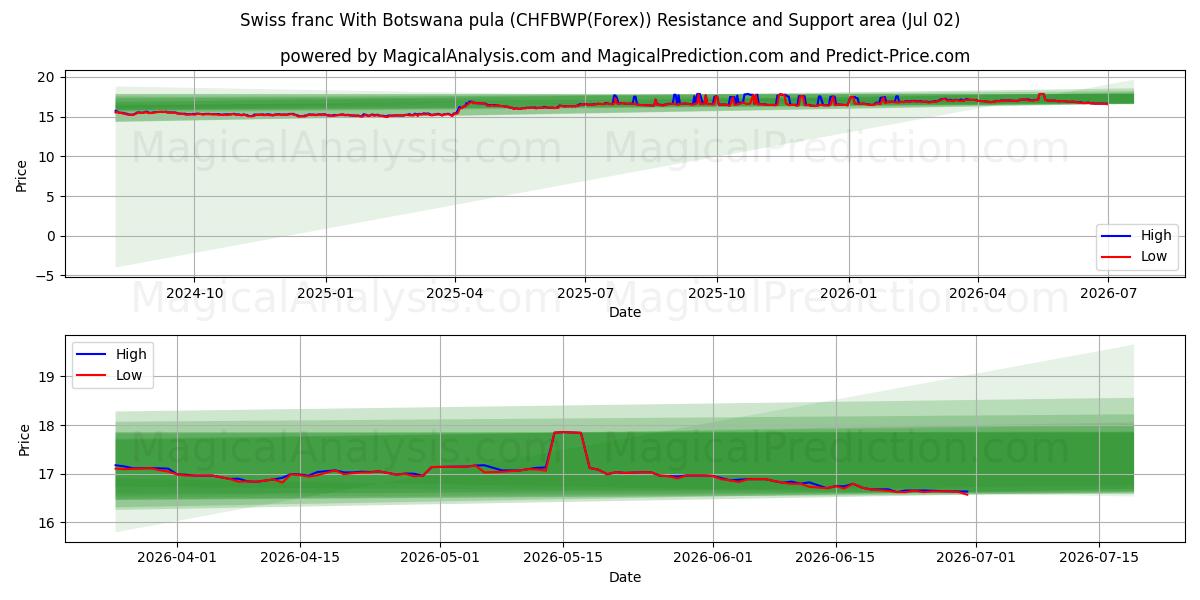
Task: Click the top chart x-axis label '2024-10'
Action: [x=194, y=293]
